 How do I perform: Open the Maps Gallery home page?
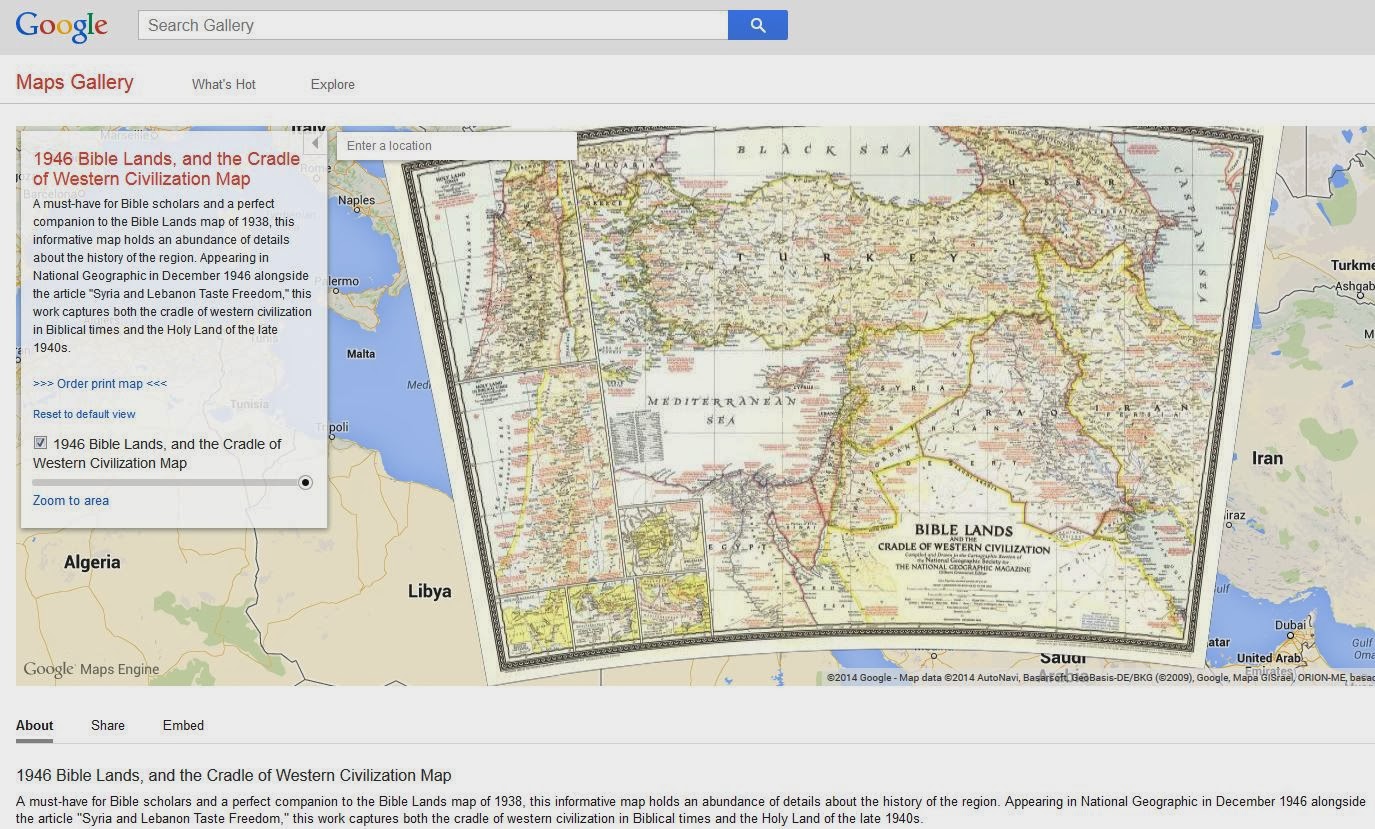74,82
